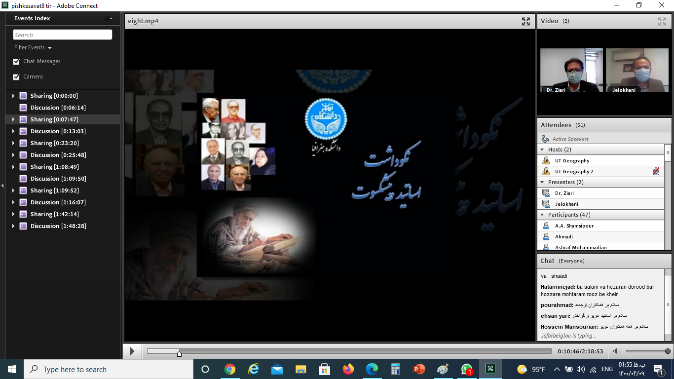Uncheck the Chat Message filter checkbox
Viewport: 674px width, 379px height.
[x=16, y=61]
